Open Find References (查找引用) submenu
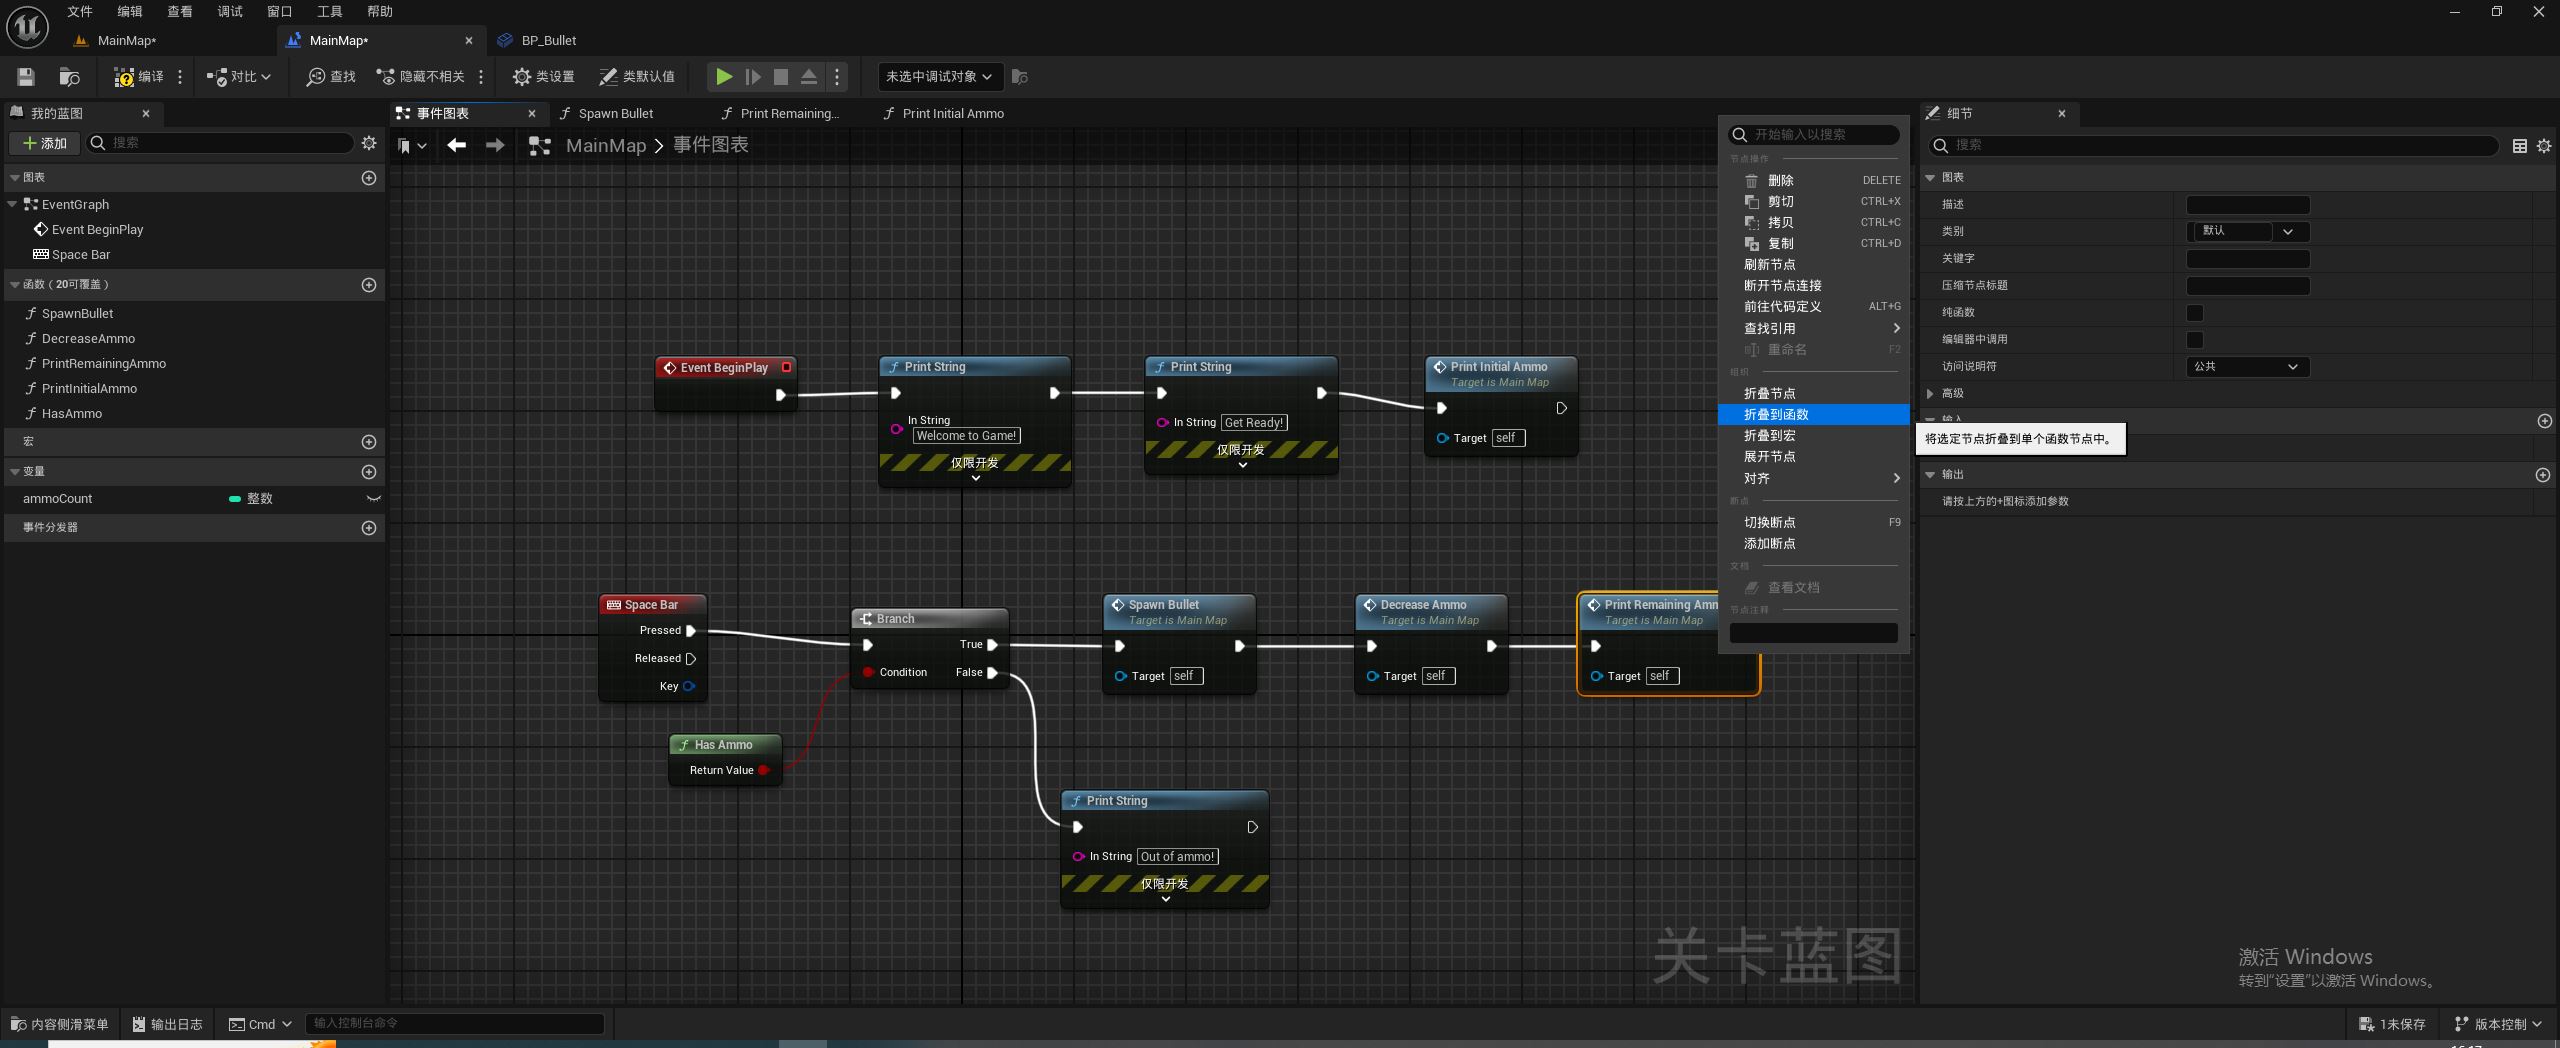 tap(1813, 329)
